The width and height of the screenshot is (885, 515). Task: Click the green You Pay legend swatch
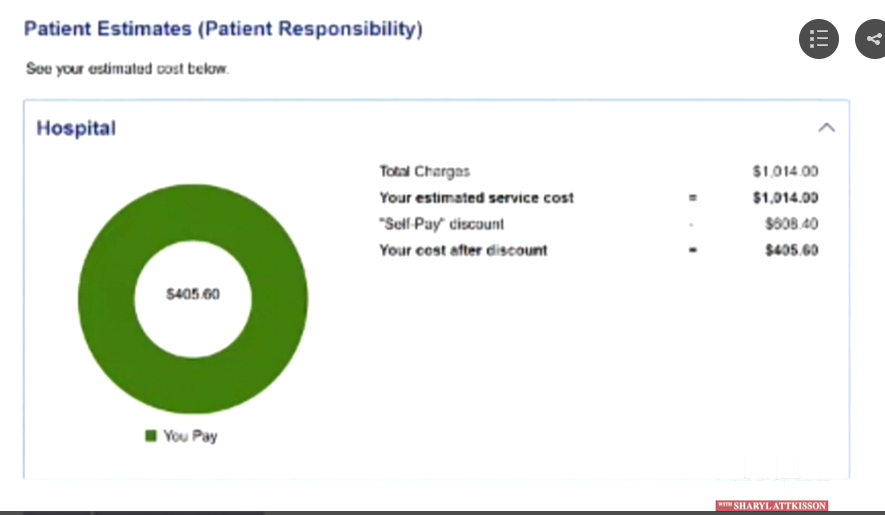point(151,436)
